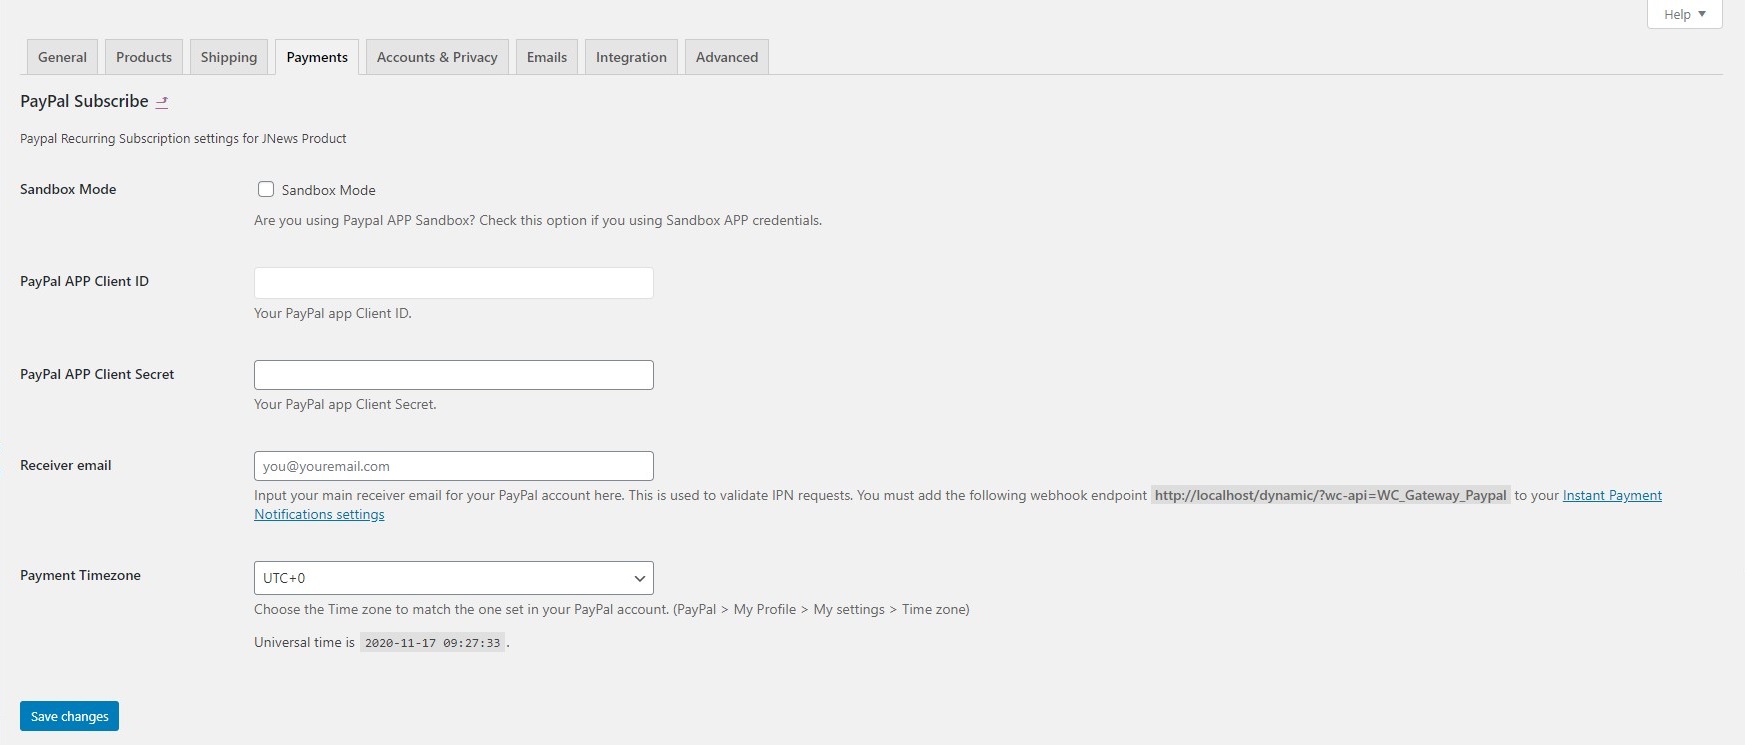Go to the Advanced tab
Image resolution: width=1745 pixels, height=745 pixels.
727,57
